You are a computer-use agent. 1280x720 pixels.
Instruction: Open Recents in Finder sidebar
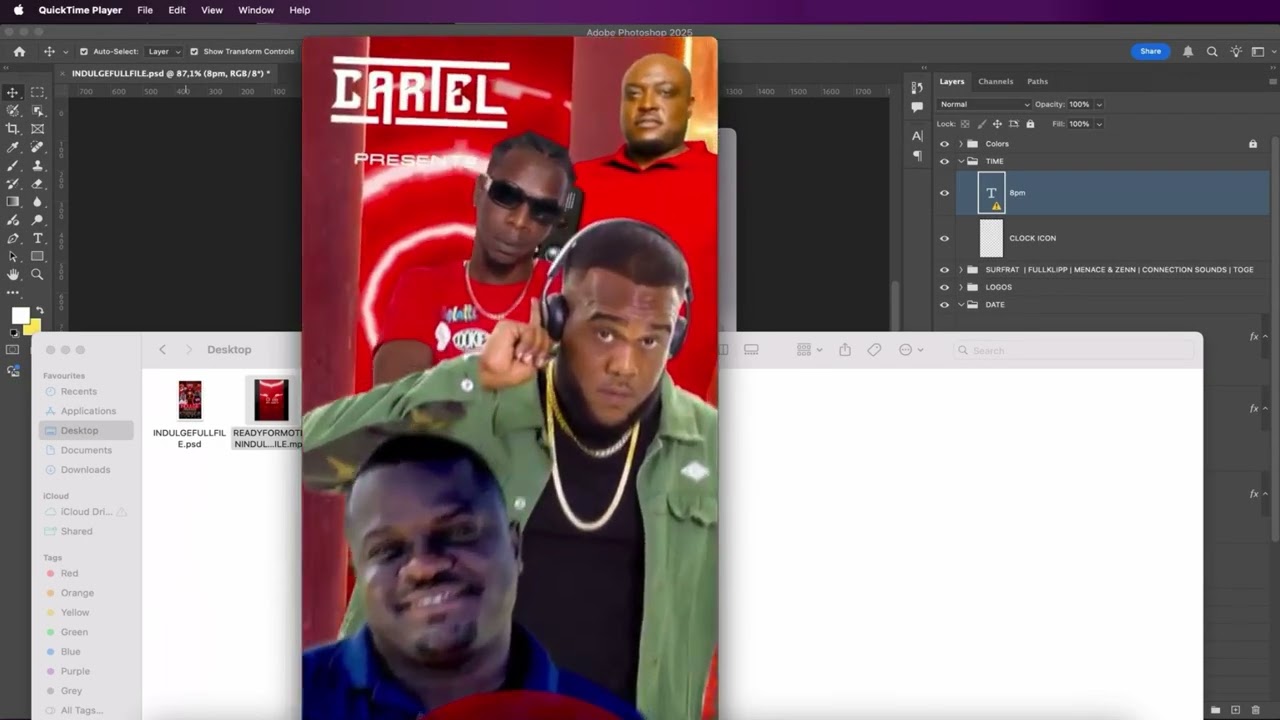pyautogui.click(x=78, y=391)
